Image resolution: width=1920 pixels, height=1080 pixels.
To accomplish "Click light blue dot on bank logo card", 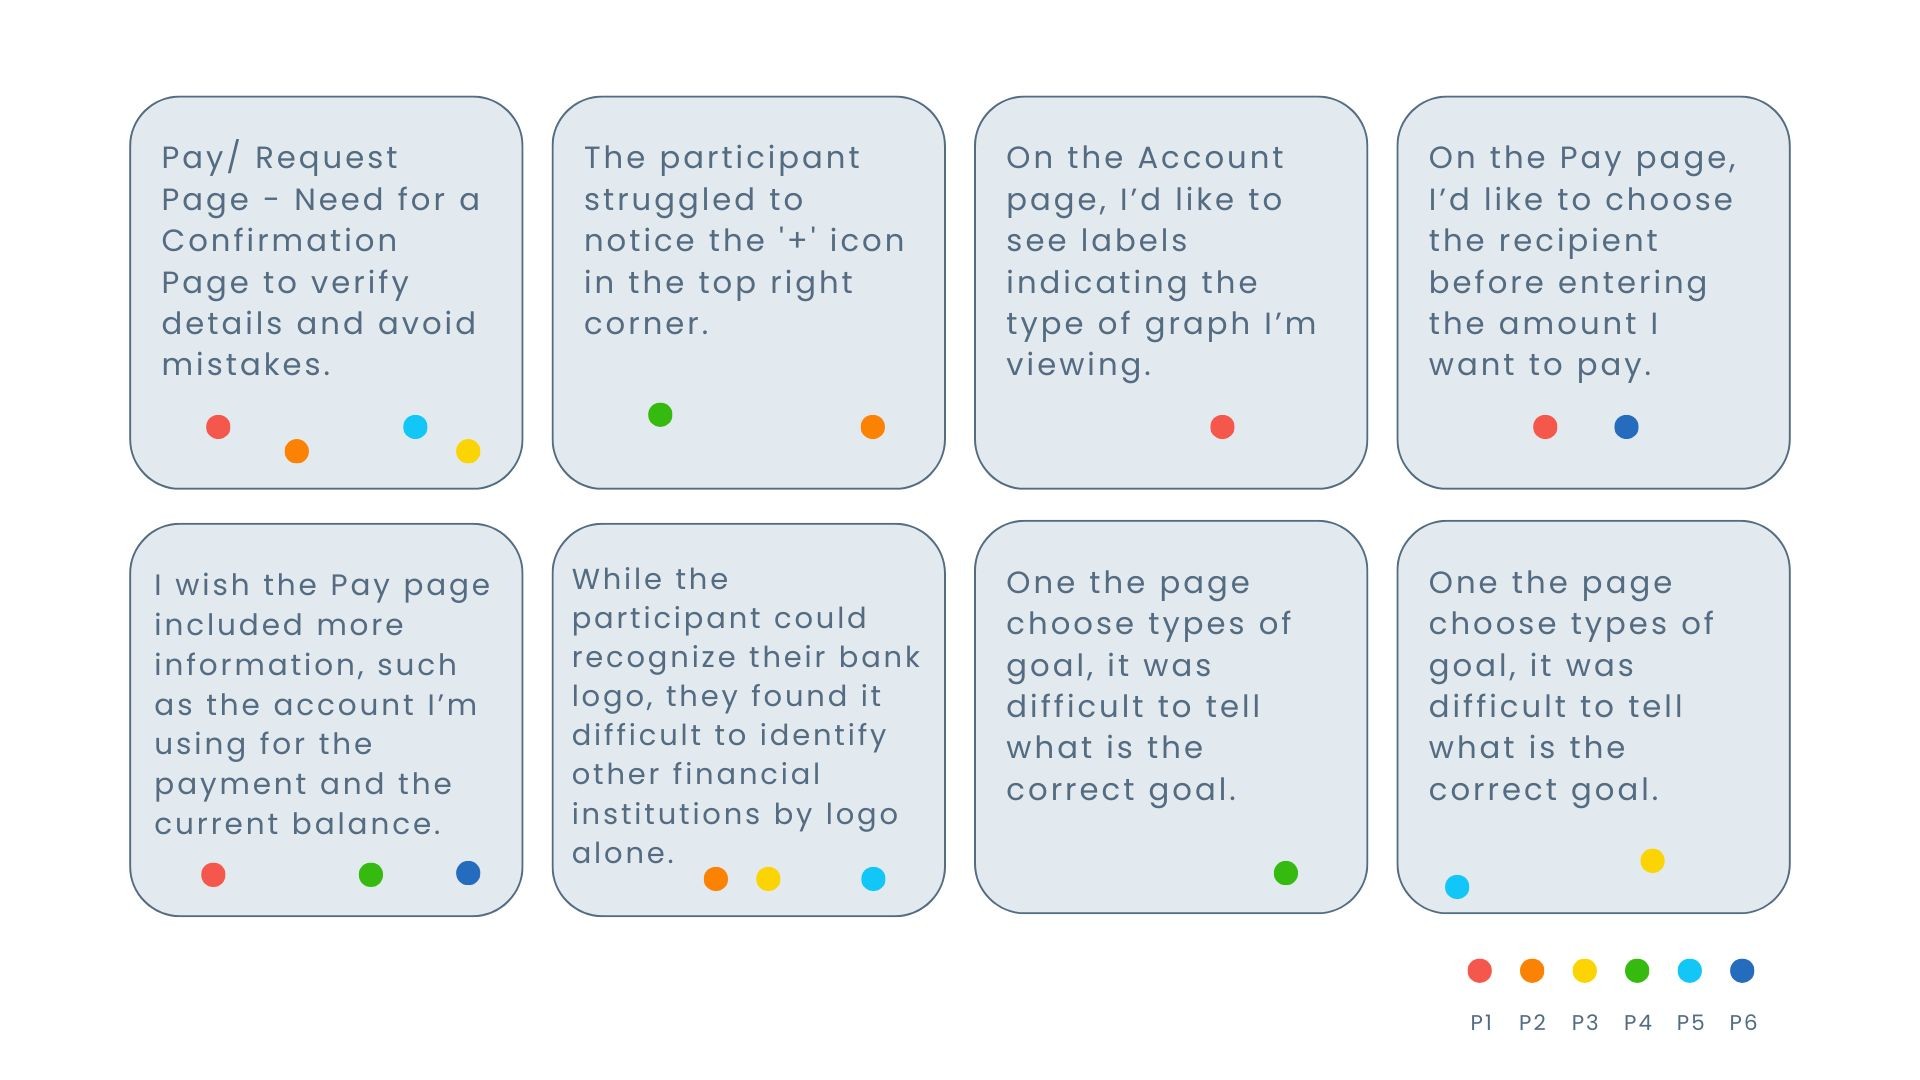I will 873,879.
